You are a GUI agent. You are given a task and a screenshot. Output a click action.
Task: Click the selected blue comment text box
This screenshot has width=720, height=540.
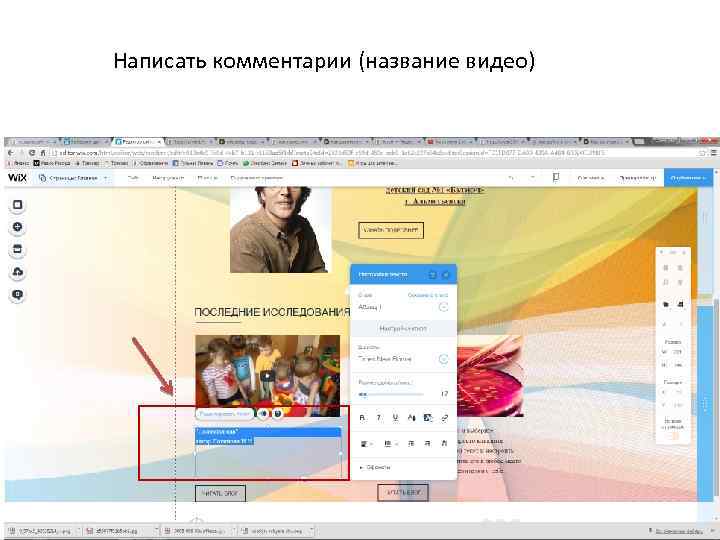coord(268,437)
